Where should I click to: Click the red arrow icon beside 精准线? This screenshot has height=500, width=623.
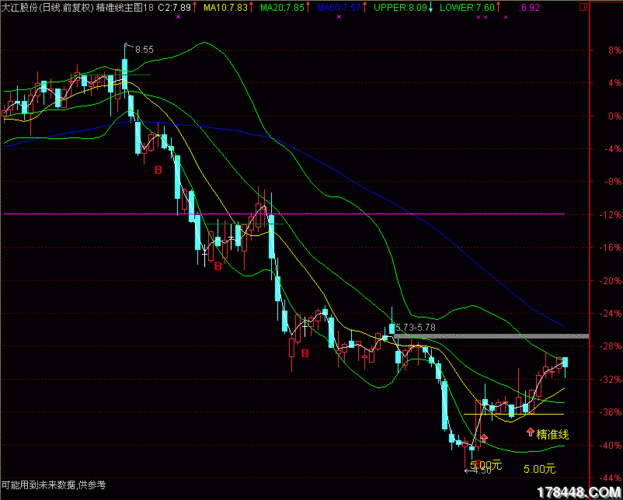coord(530,432)
